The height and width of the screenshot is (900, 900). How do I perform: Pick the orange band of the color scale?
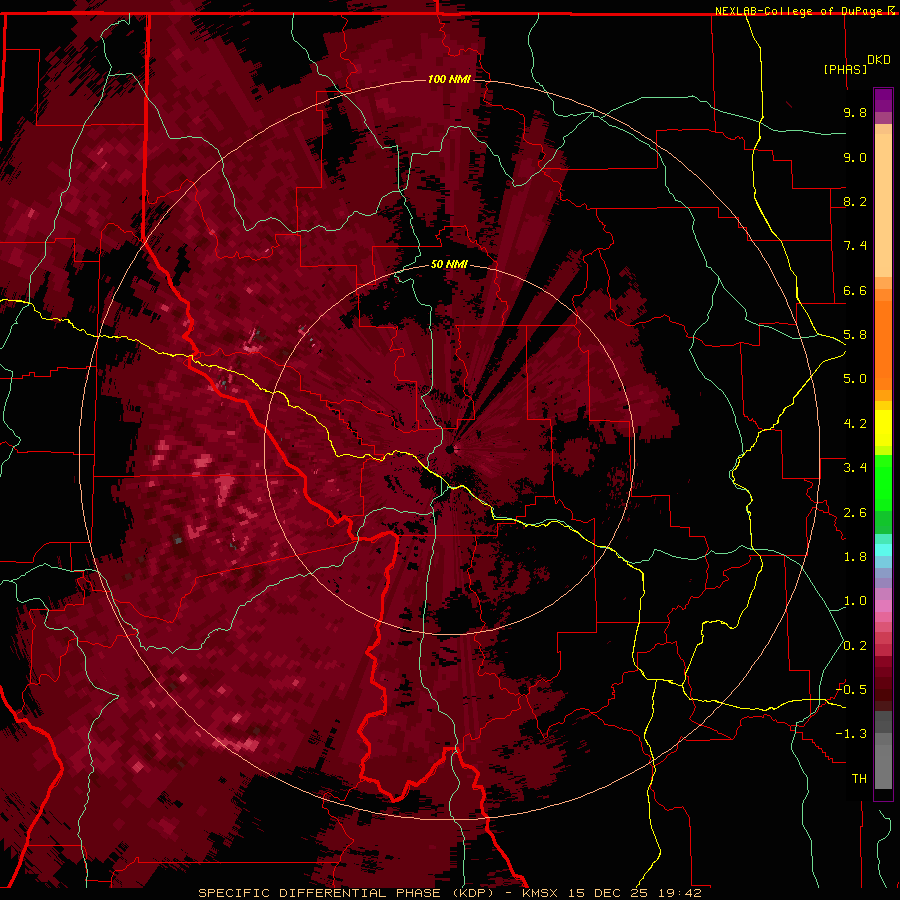pyautogui.click(x=883, y=344)
